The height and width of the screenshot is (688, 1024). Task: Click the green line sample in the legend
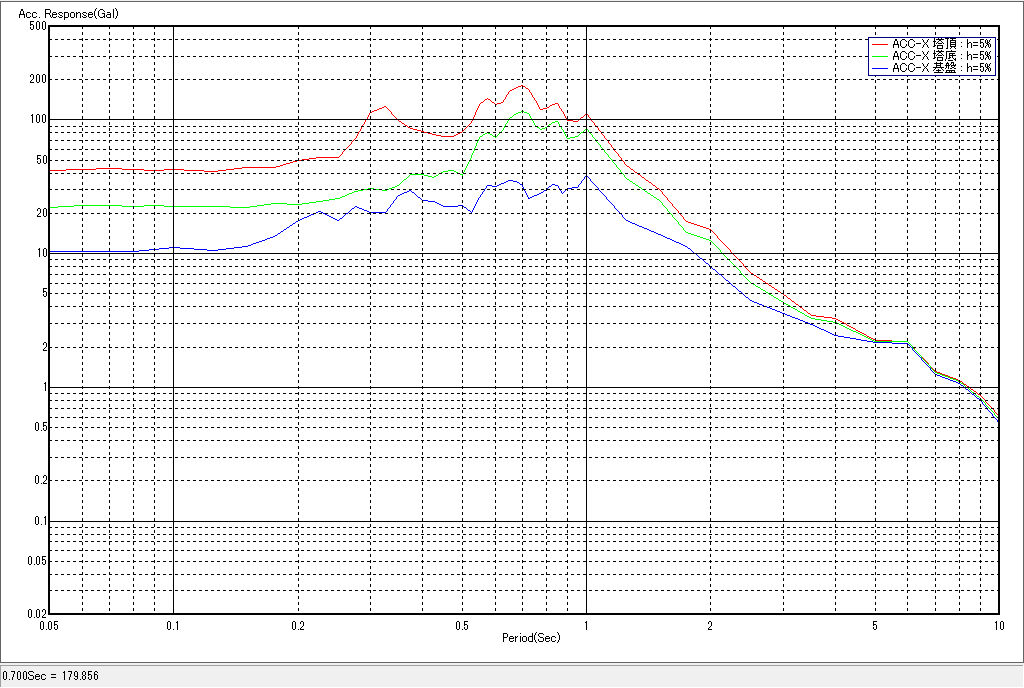pos(879,56)
